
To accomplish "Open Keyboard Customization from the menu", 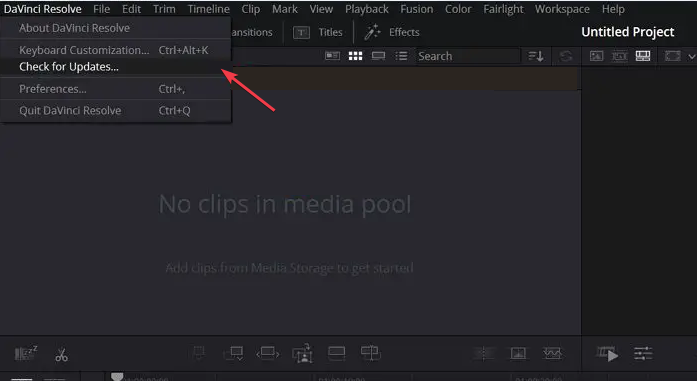I will pos(116,50).
